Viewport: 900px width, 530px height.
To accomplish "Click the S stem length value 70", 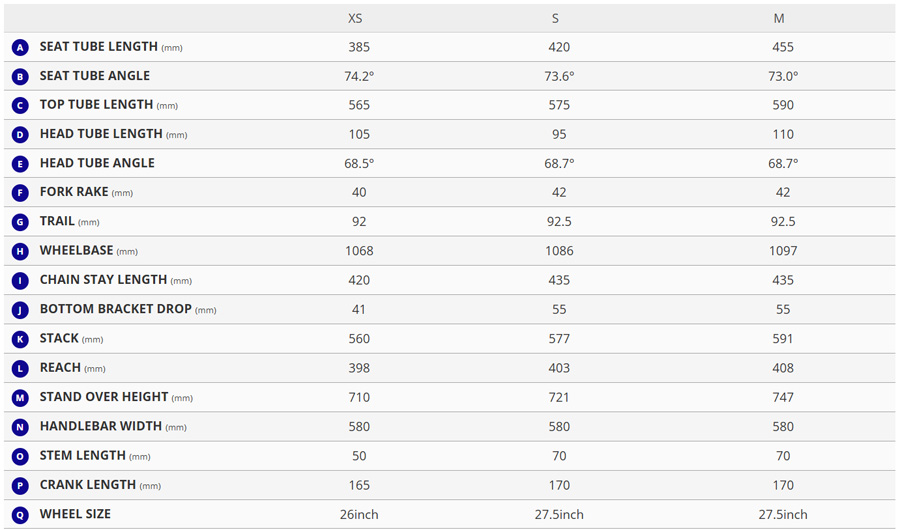I will click(x=559, y=456).
